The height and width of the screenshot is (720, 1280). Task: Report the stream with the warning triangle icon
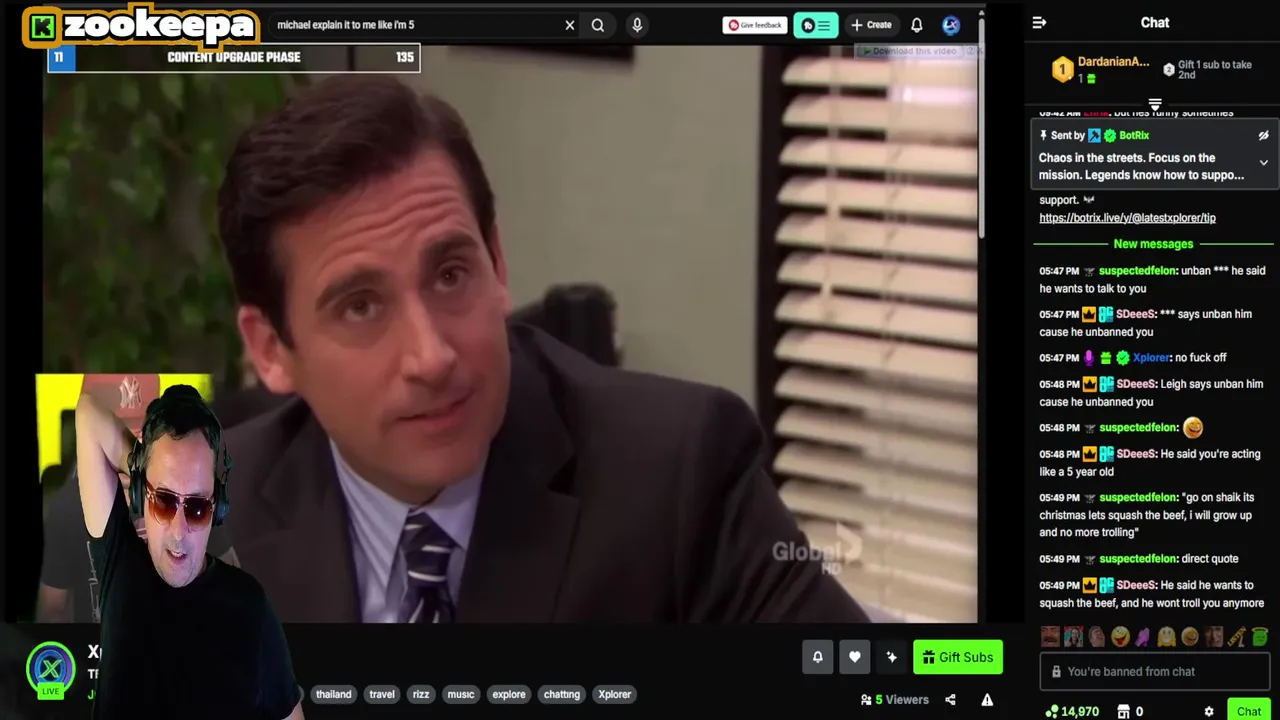coord(987,700)
